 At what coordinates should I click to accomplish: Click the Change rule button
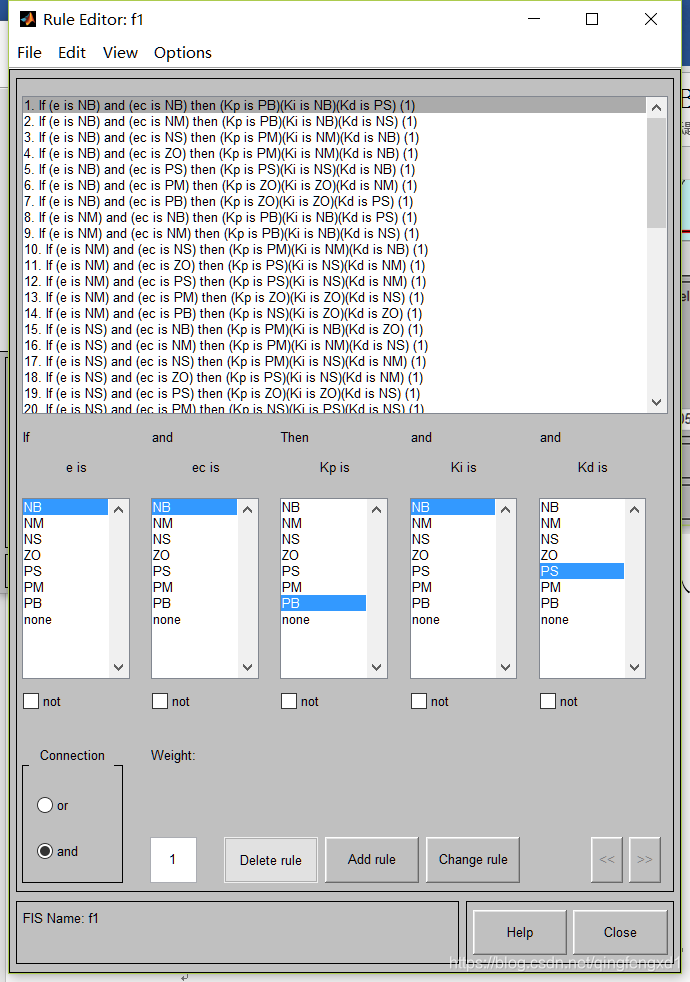[473, 860]
